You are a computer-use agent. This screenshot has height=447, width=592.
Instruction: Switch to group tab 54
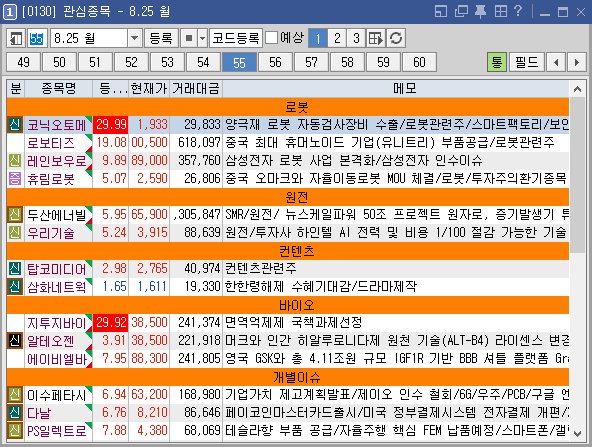point(203,62)
